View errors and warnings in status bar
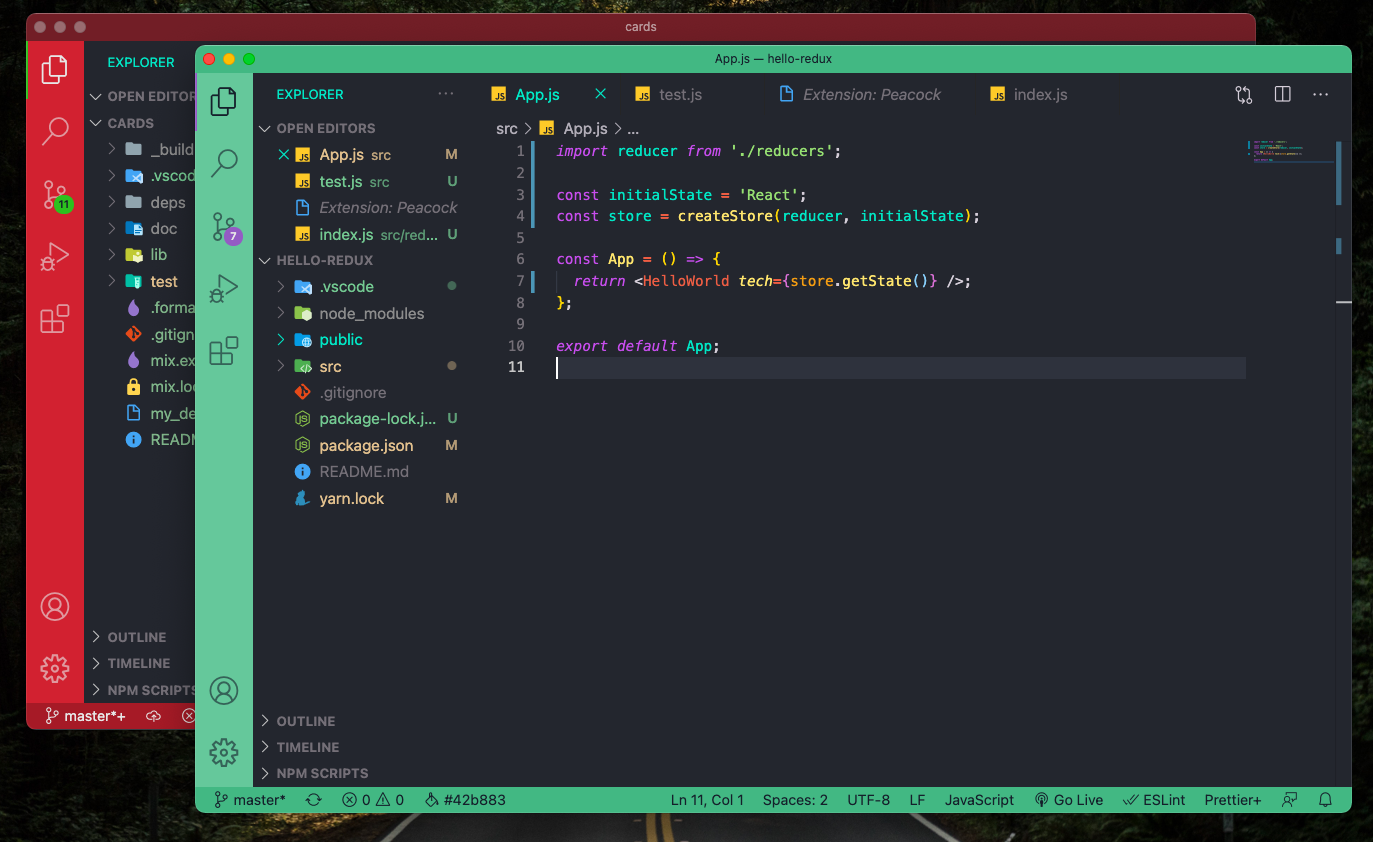This screenshot has height=842, width=1373. pyautogui.click(x=372, y=799)
